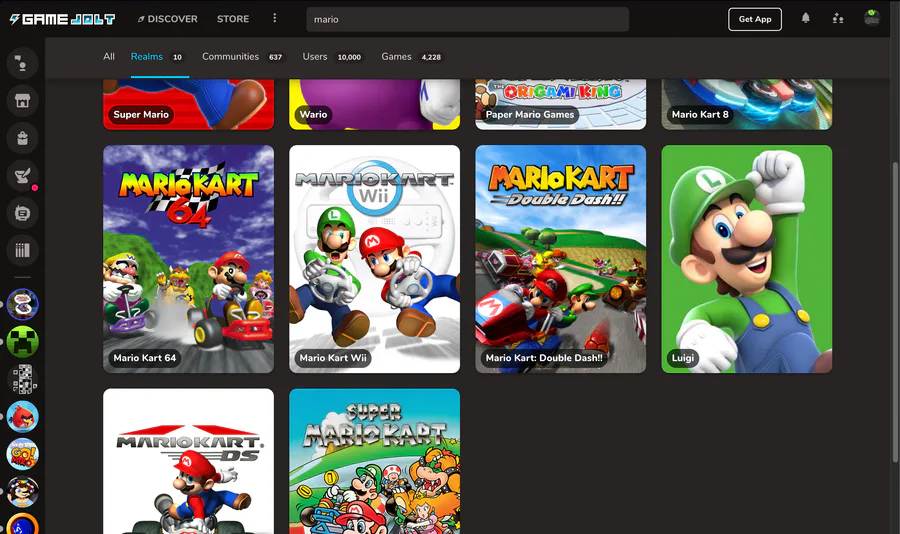Open the user avatar menu
The height and width of the screenshot is (534, 900).
coord(872,18)
